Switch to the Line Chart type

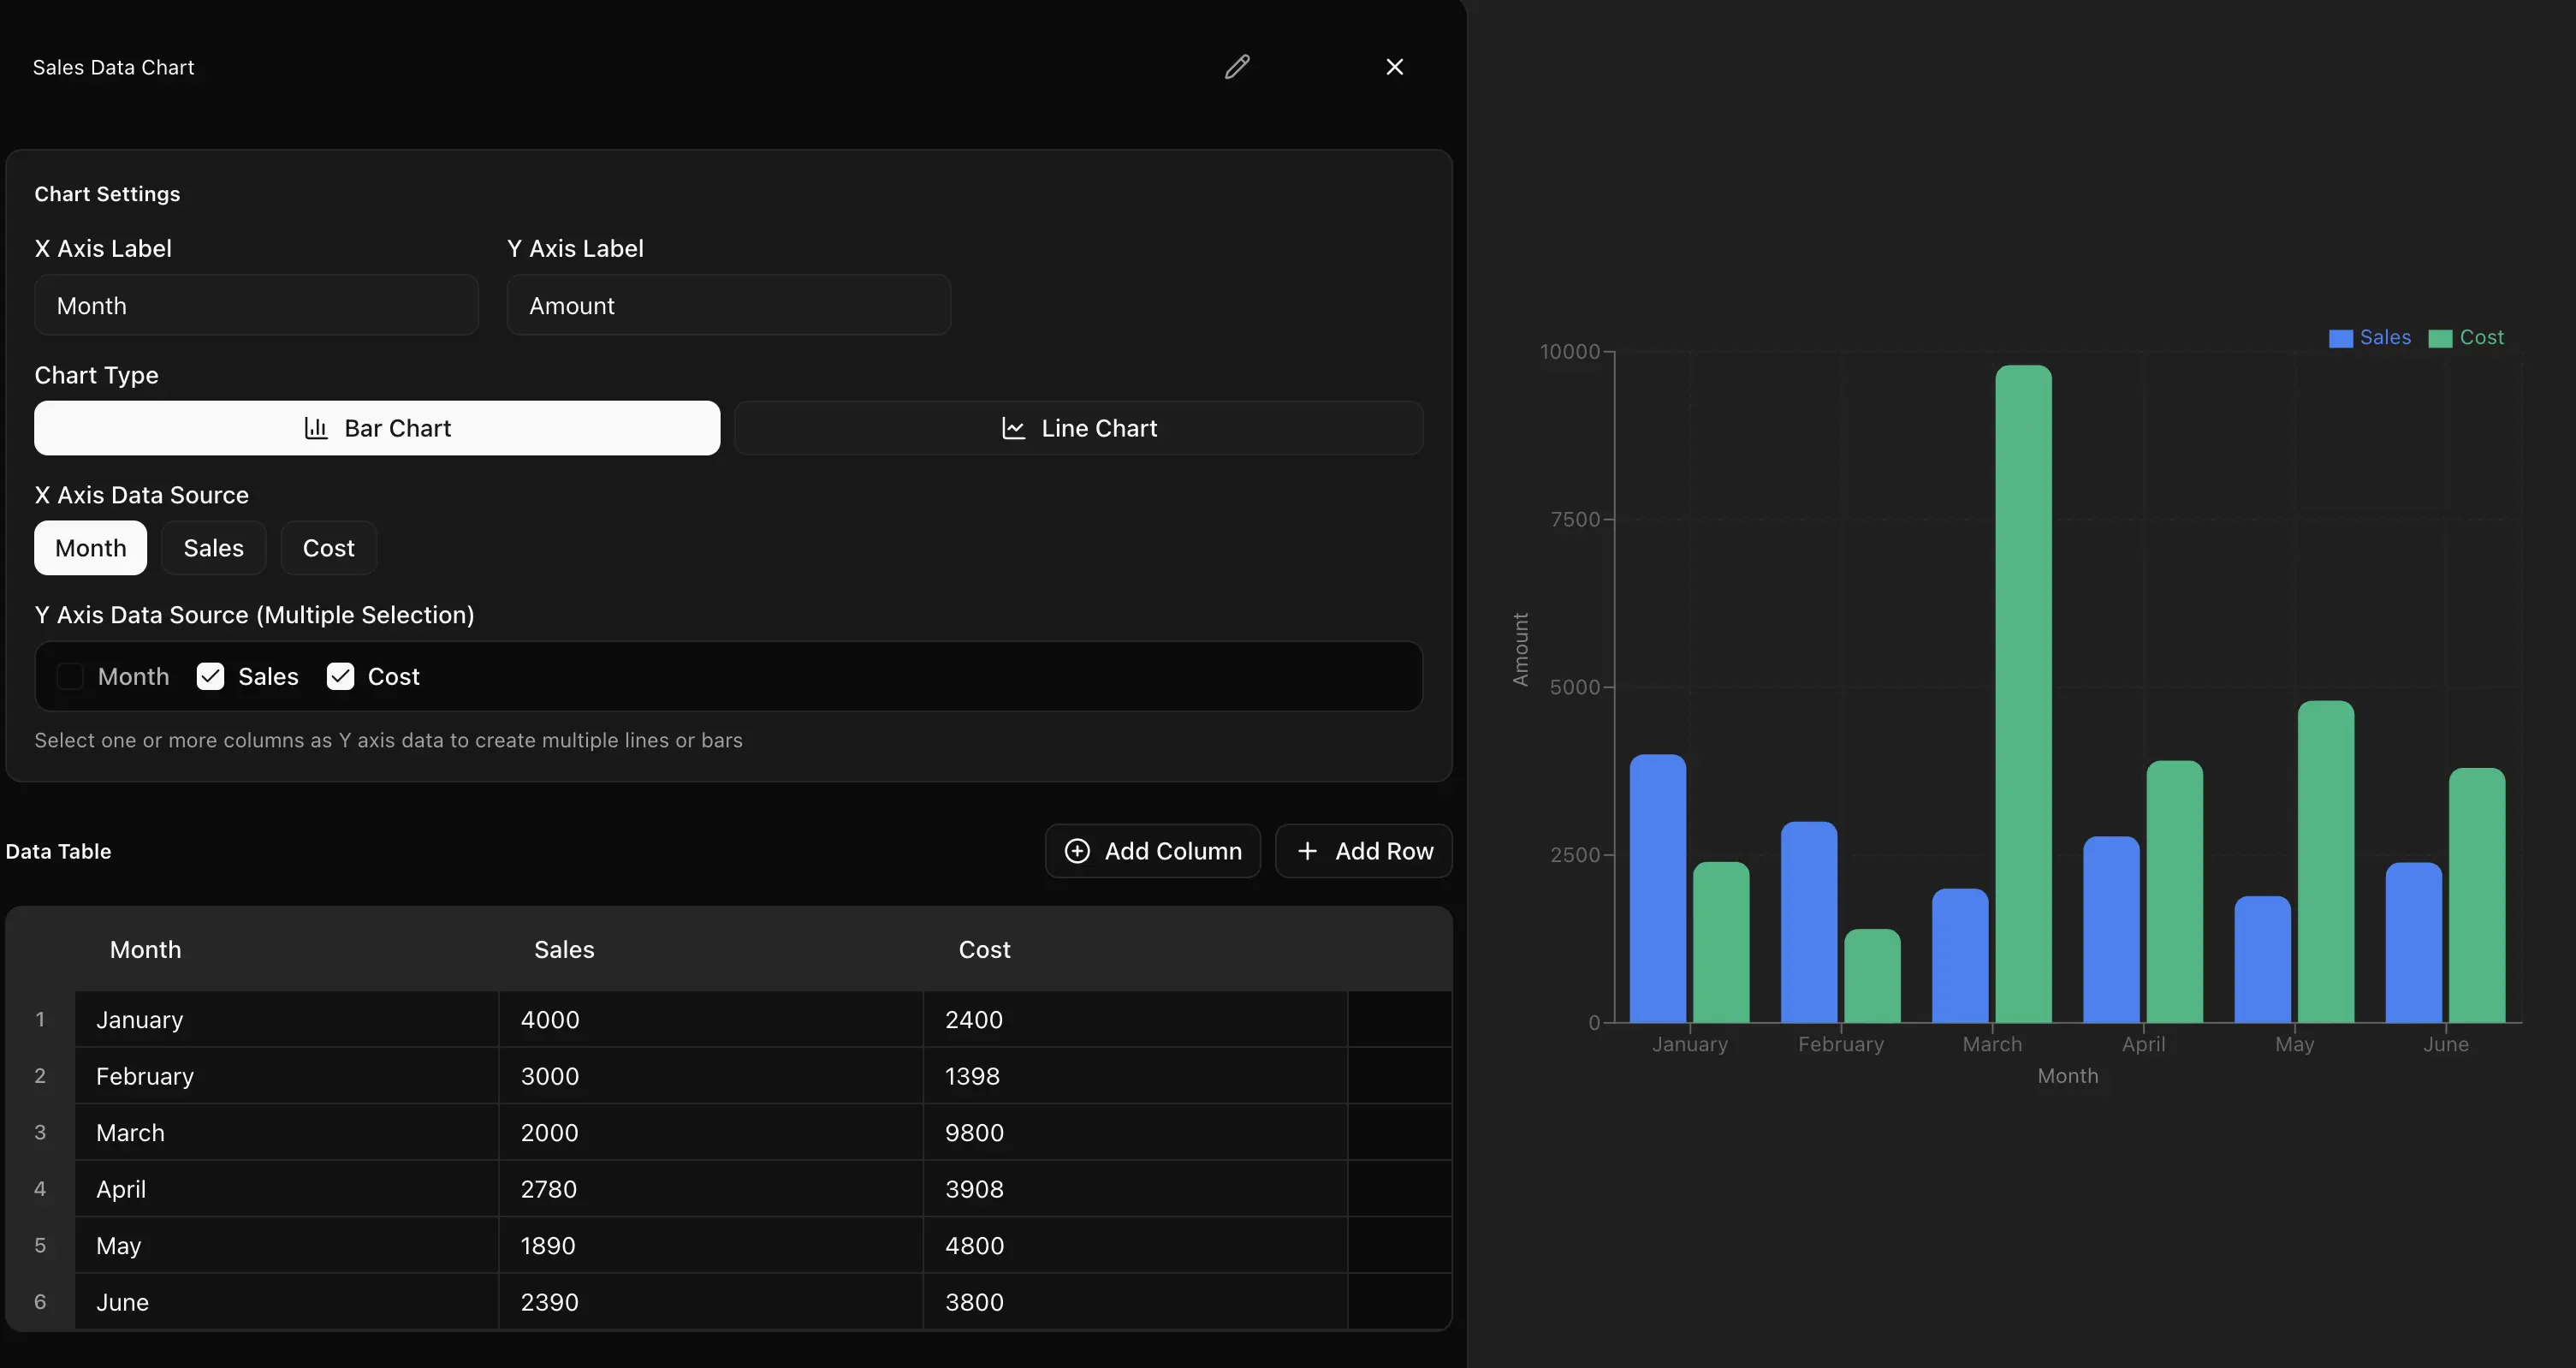point(1078,428)
